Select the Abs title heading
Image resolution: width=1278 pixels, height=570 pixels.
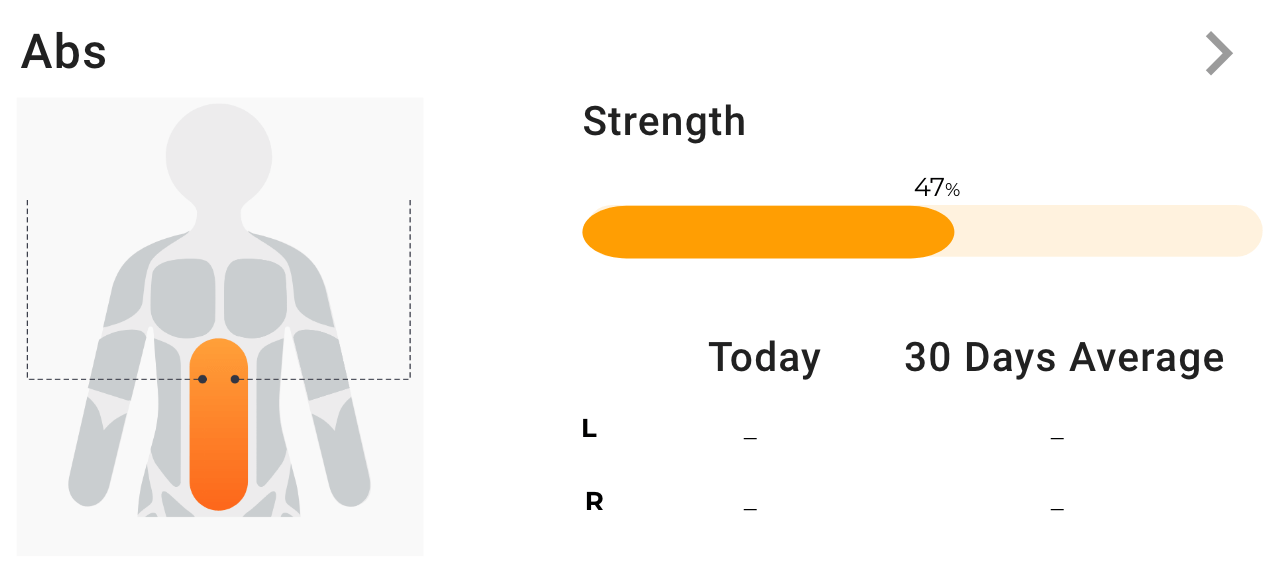tap(64, 51)
